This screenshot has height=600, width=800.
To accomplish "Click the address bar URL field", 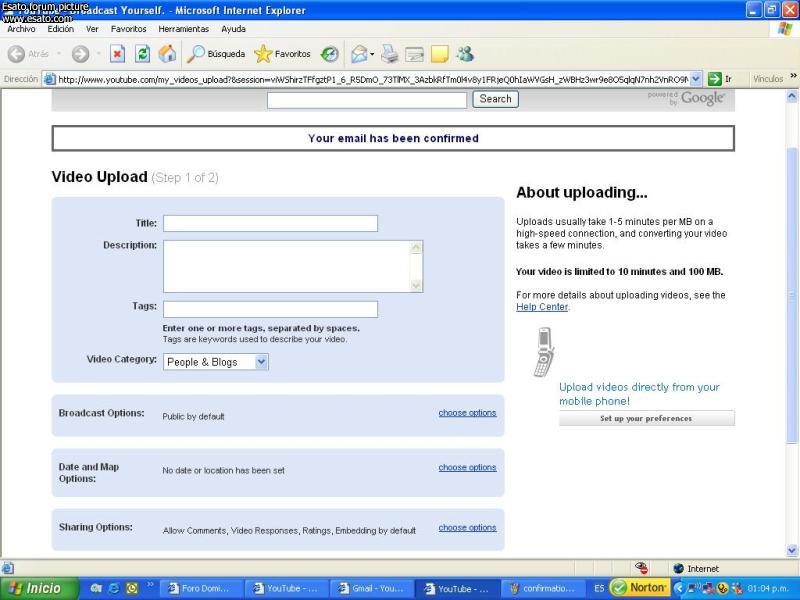I will 373,79.
